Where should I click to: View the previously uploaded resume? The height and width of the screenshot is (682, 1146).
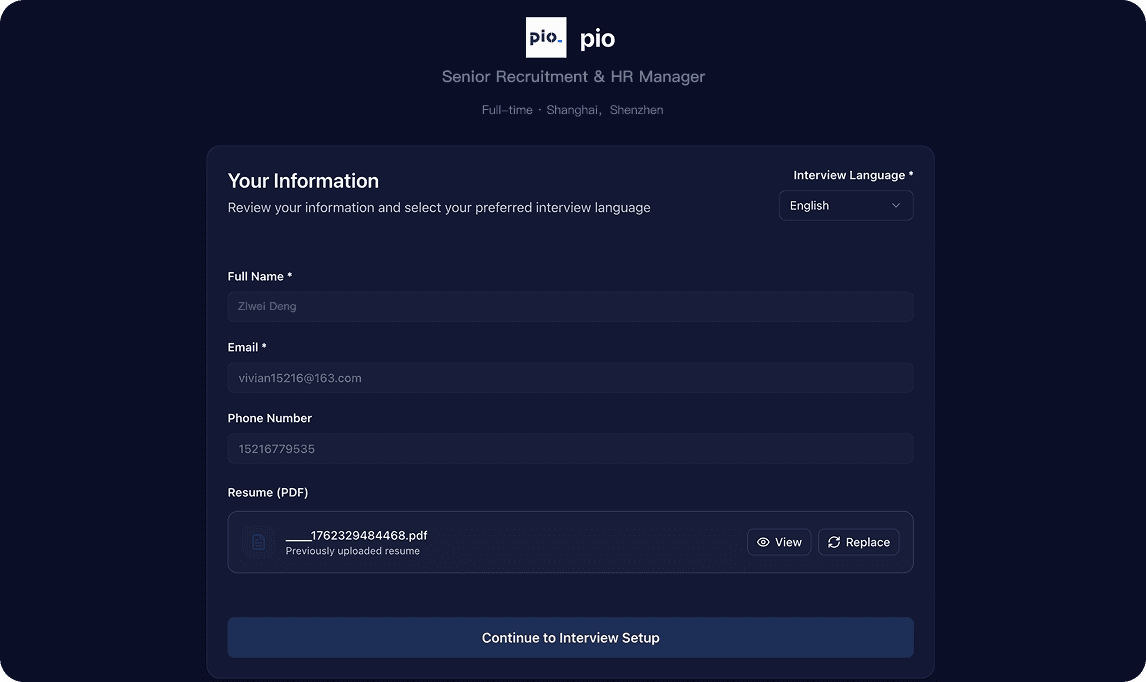pyautogui.click(x=779, y=542)
